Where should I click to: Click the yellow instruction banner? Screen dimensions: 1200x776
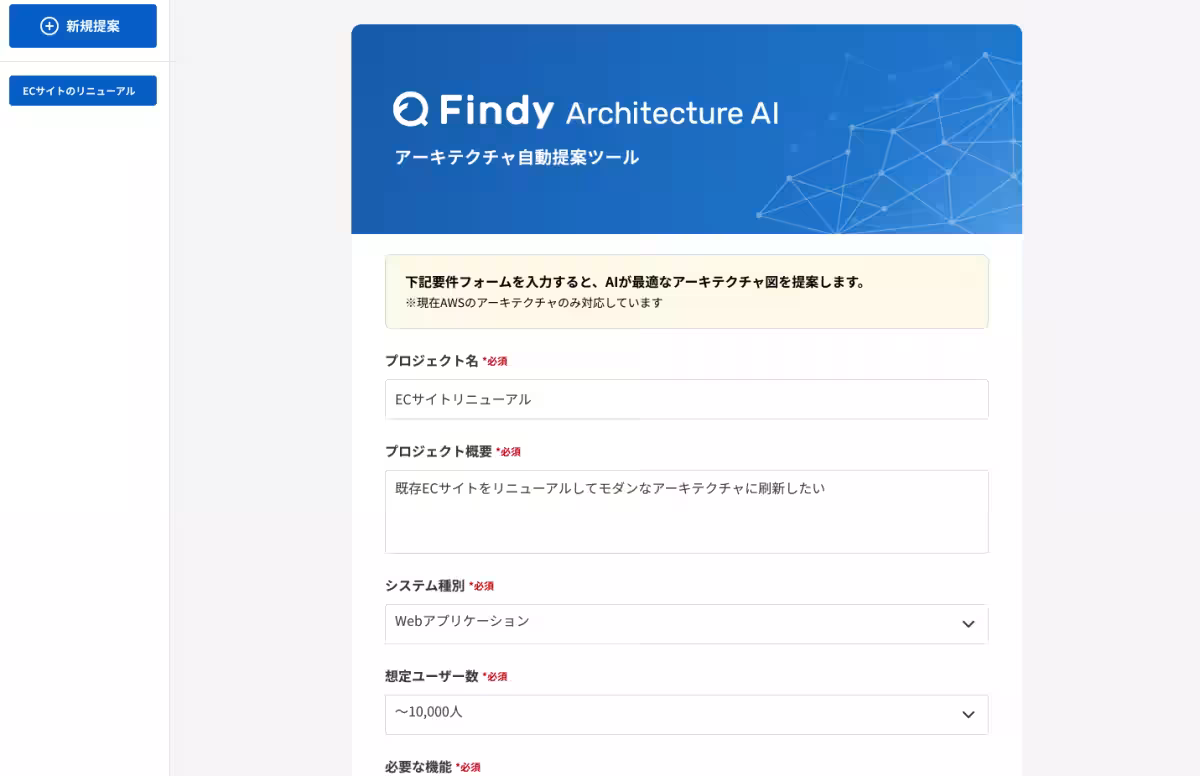click(686, 290)
